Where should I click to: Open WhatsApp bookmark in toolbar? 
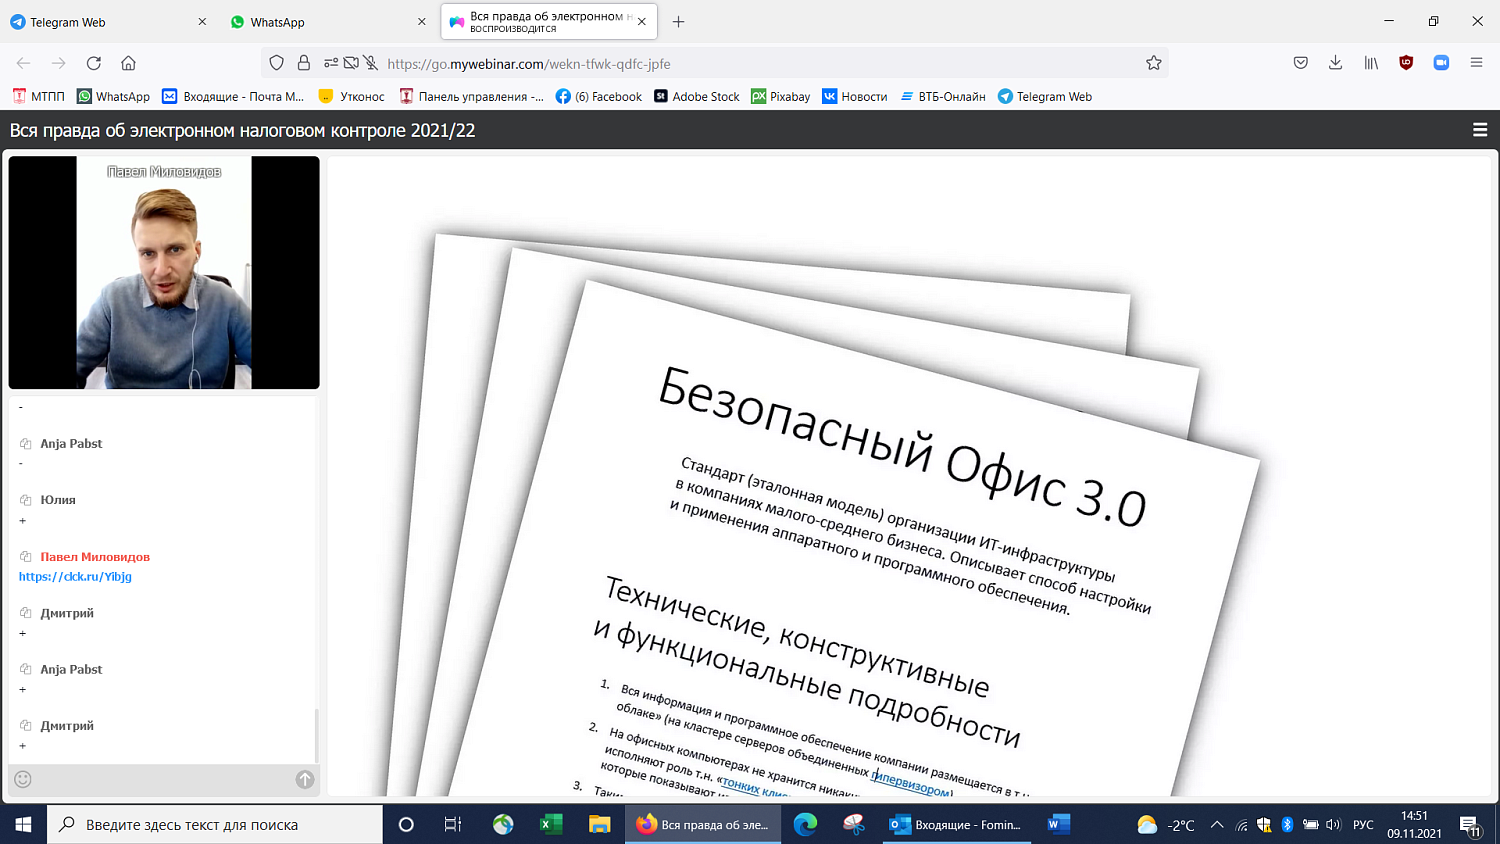click(114, 97)
